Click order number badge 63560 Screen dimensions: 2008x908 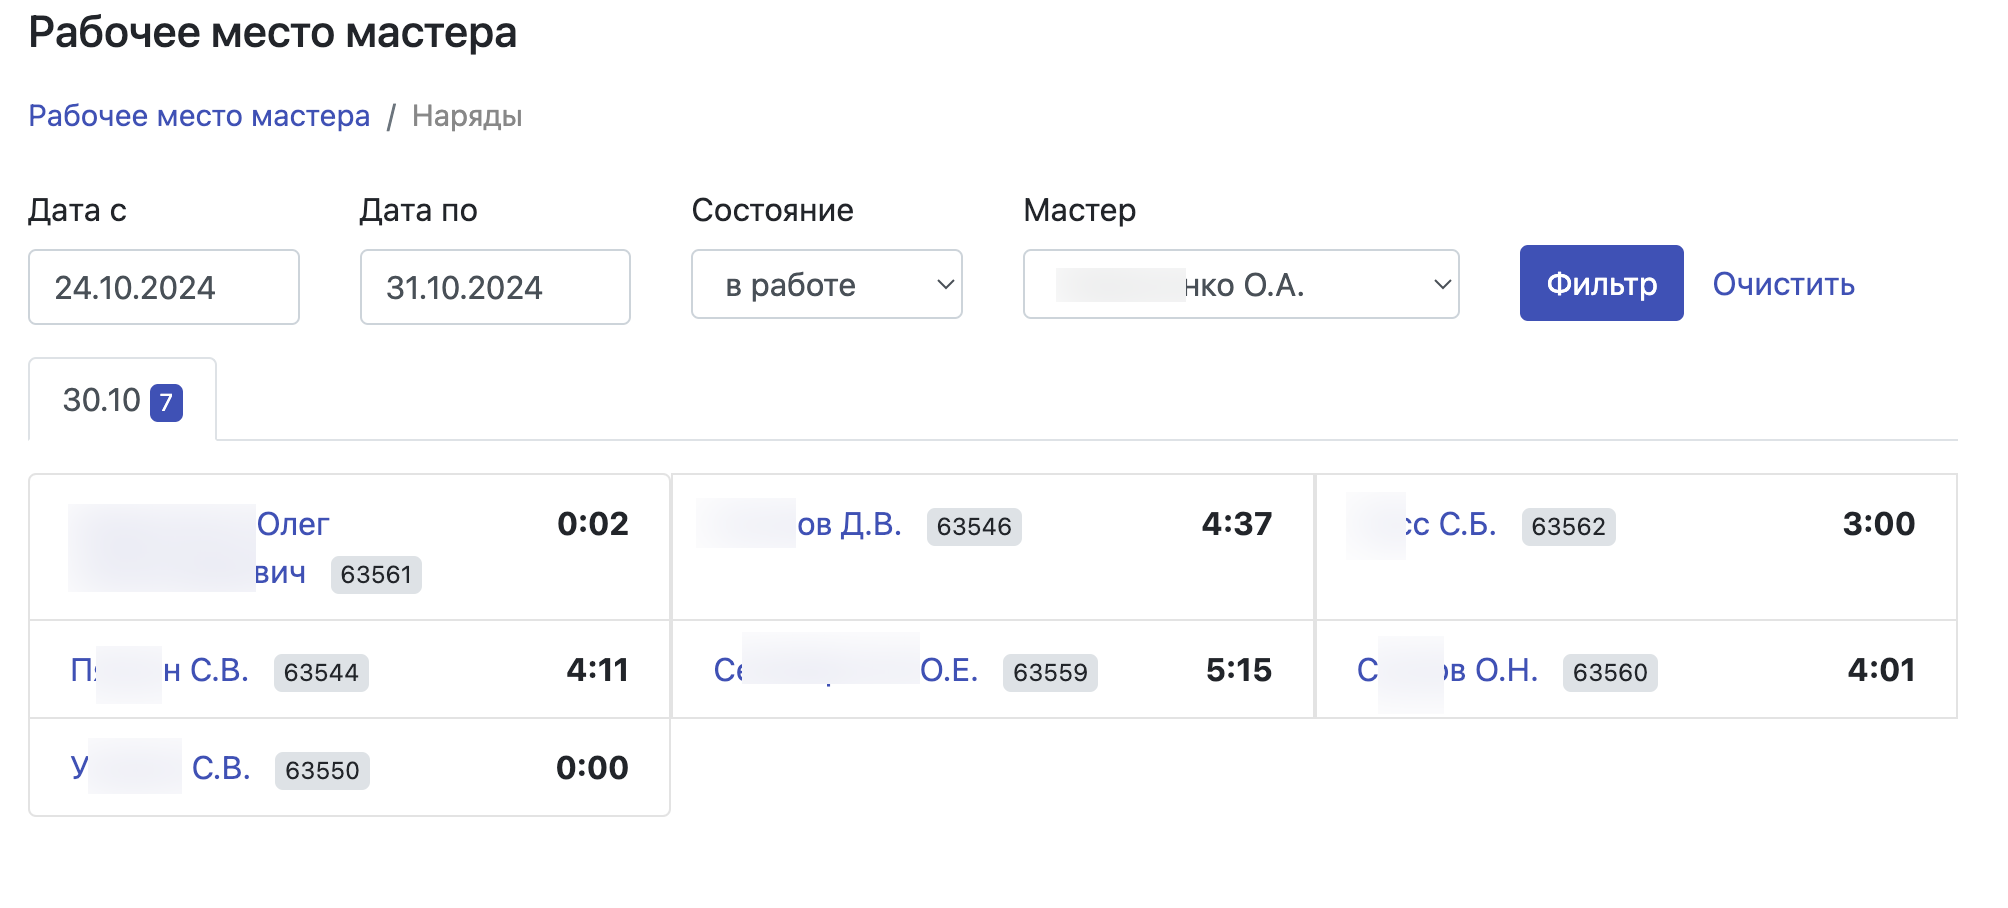point(1609,673)
